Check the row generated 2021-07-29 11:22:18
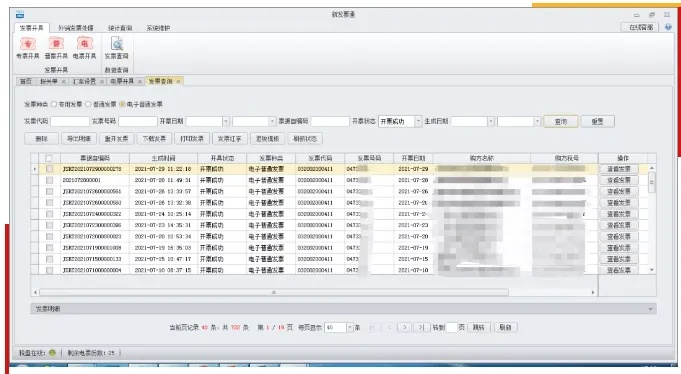This screenshot has width=681, height=374. point(50,169)
